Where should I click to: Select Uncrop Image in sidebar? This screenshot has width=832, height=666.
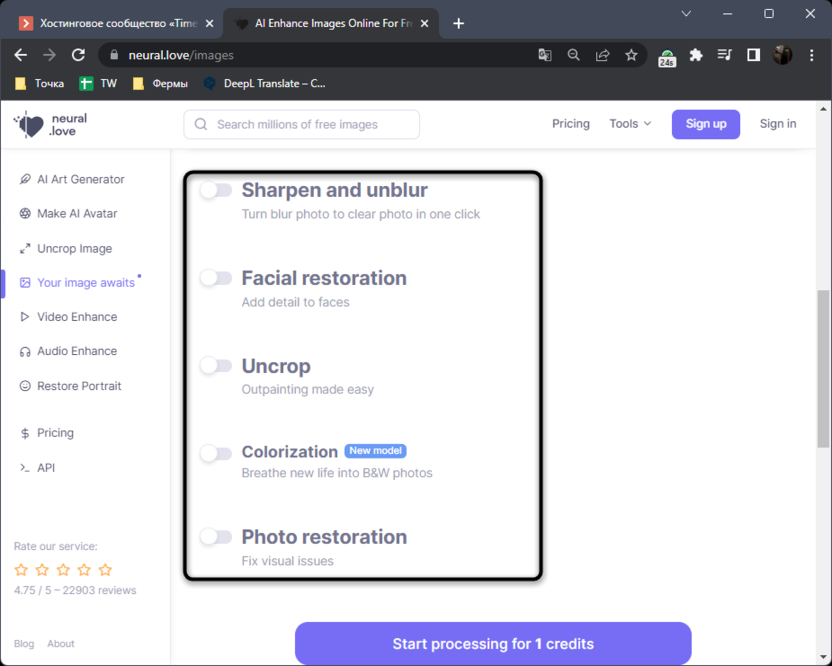coord(74,249)
